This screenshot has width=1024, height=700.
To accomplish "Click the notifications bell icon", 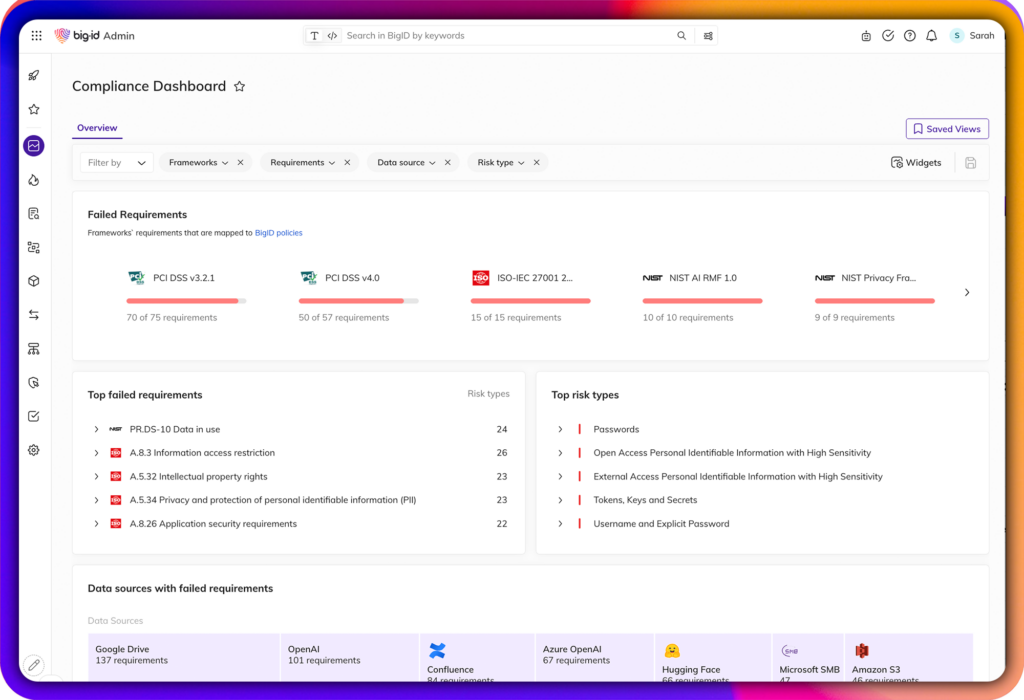I will [x=931, y=36].
